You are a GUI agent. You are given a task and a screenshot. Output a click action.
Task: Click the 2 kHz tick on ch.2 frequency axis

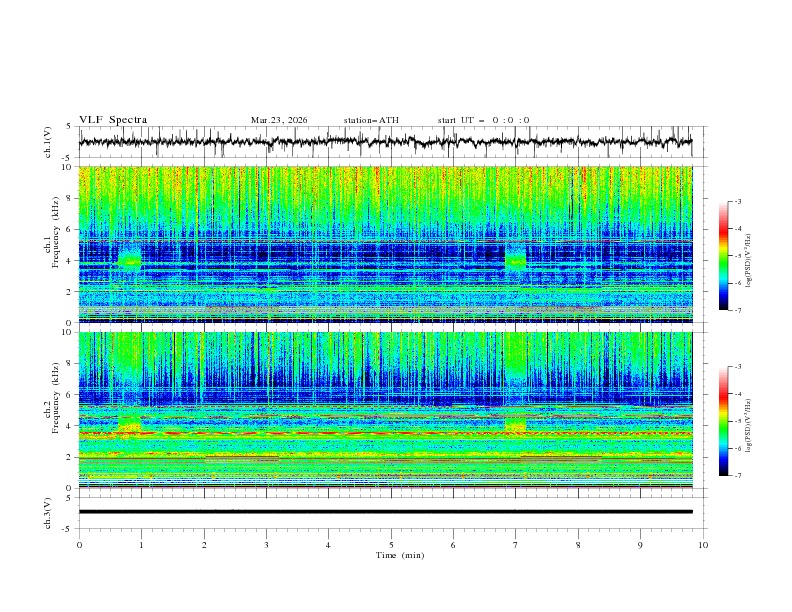70,457
